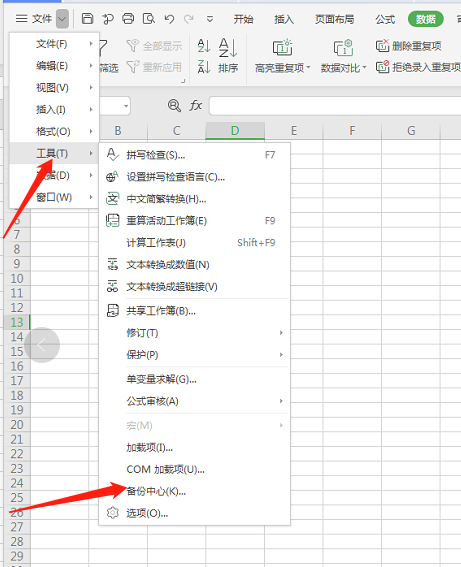Choose 选项(O) in the tools menu

(147, 513)
